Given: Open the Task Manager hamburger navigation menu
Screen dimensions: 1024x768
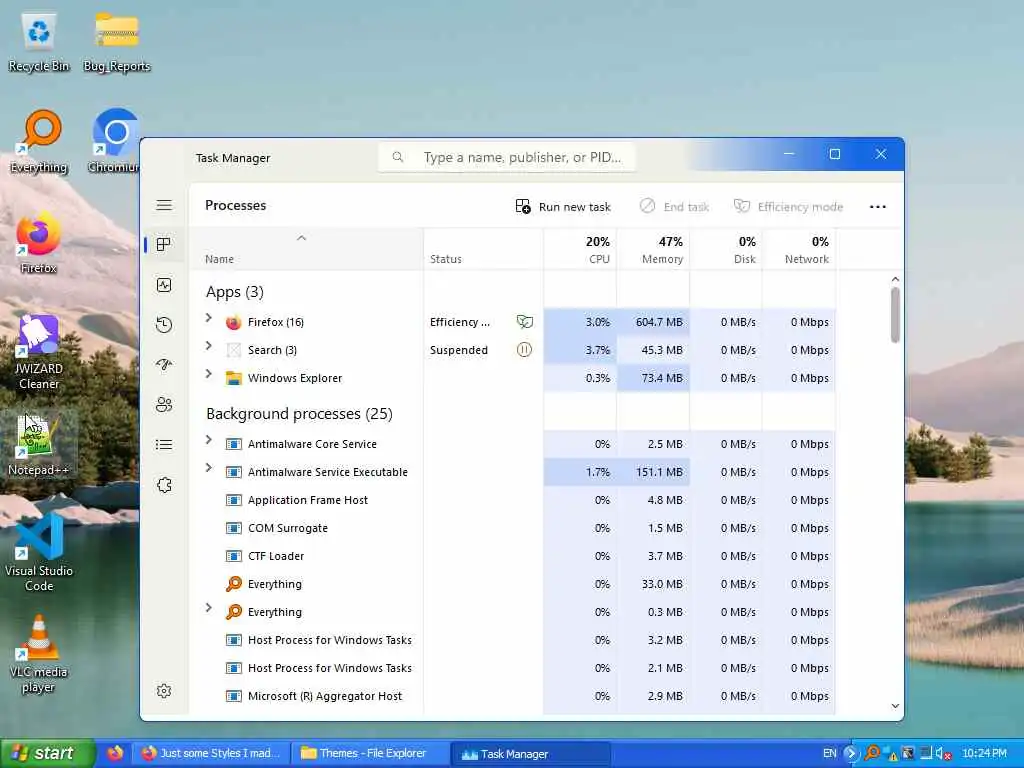Looking at the screenshot, I should [x=164, y=205].
